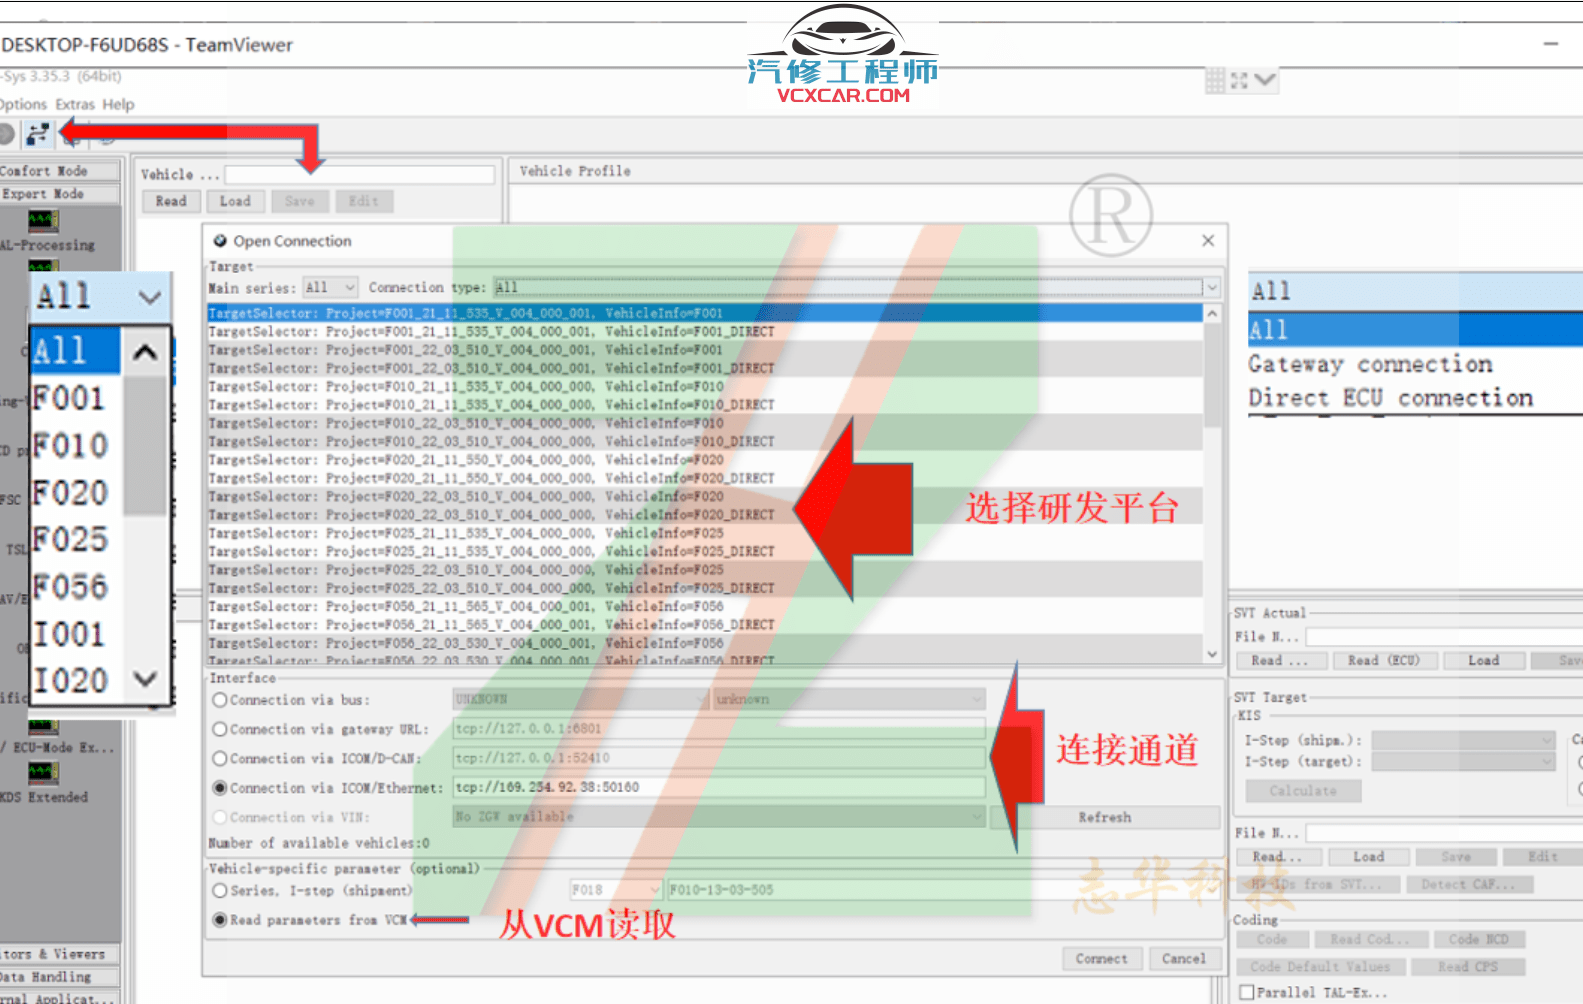Screen dimensions: 1583x1004
Task: Click the Code NCD button
Action: click(1479, 939)
